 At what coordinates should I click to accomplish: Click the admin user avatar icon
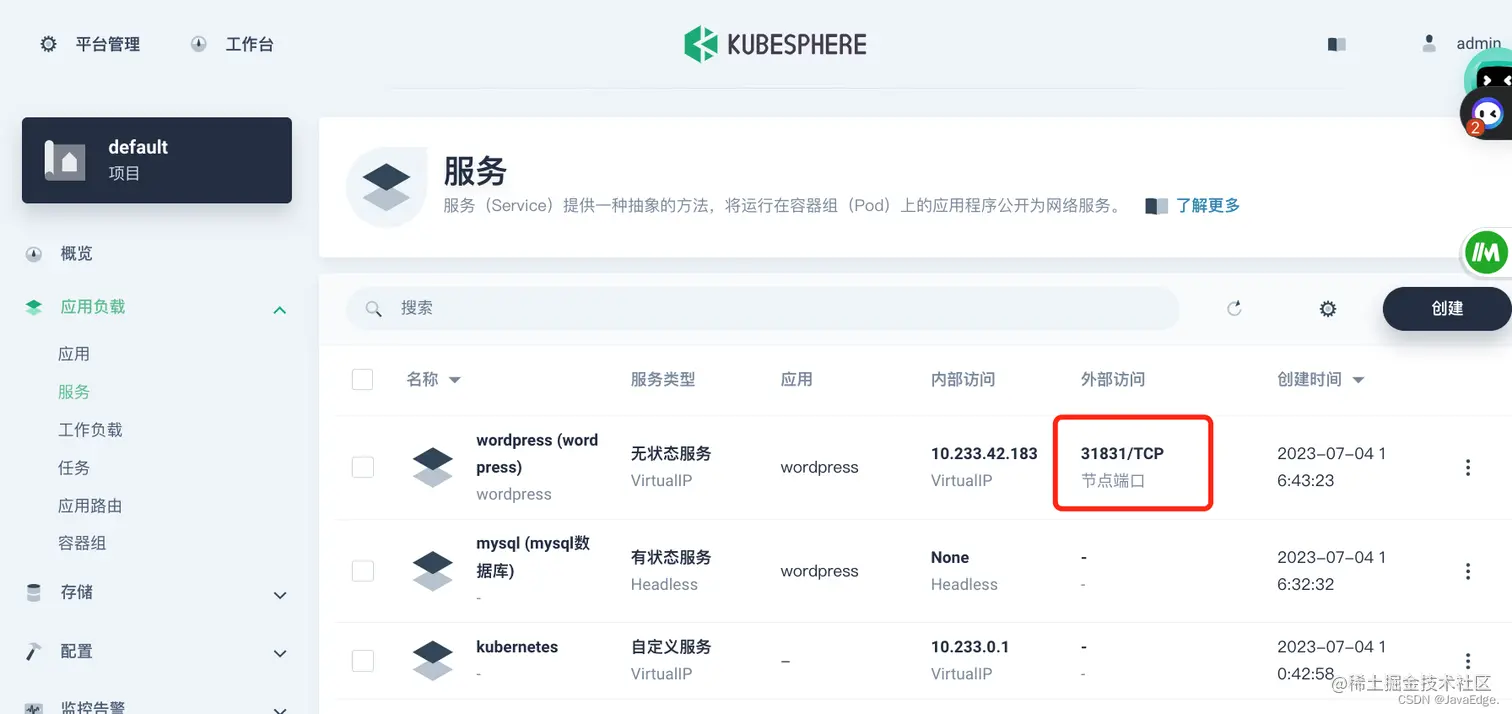point(1429,43)
